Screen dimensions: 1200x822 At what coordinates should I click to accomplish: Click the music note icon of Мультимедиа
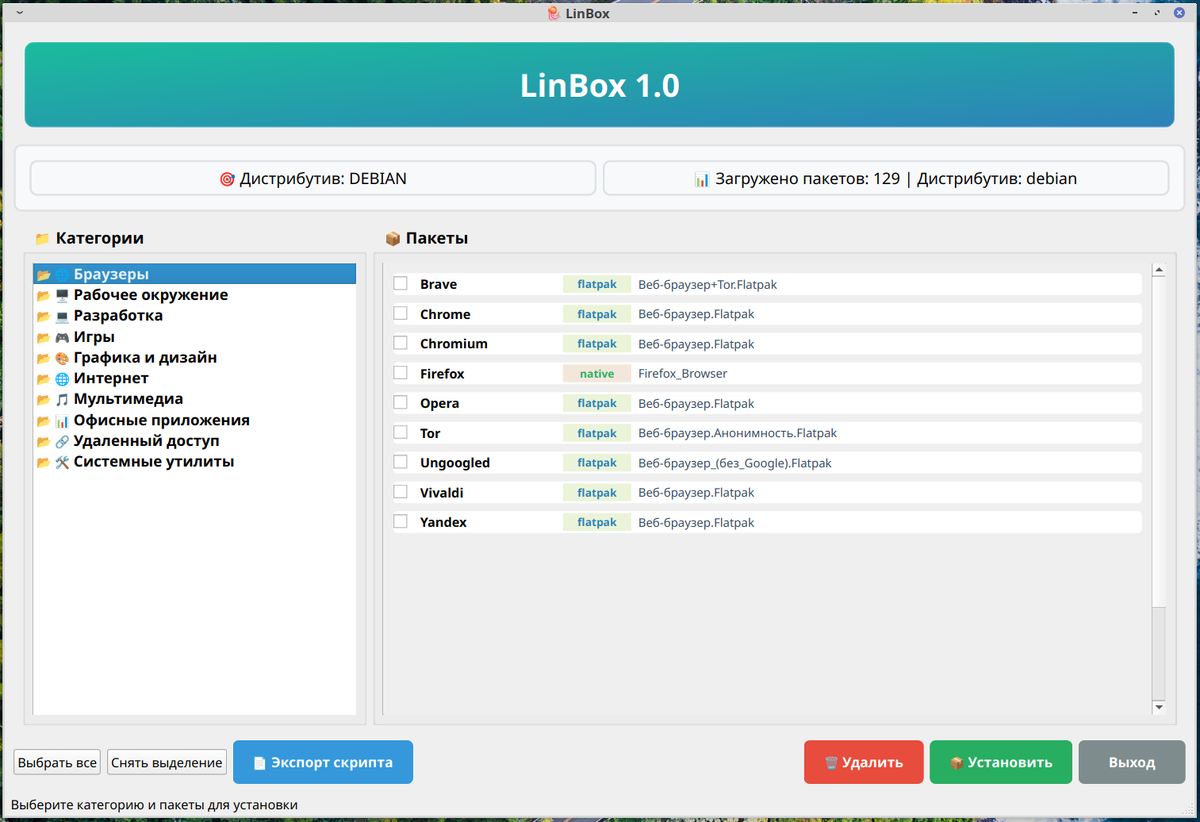tap(62, 399)
